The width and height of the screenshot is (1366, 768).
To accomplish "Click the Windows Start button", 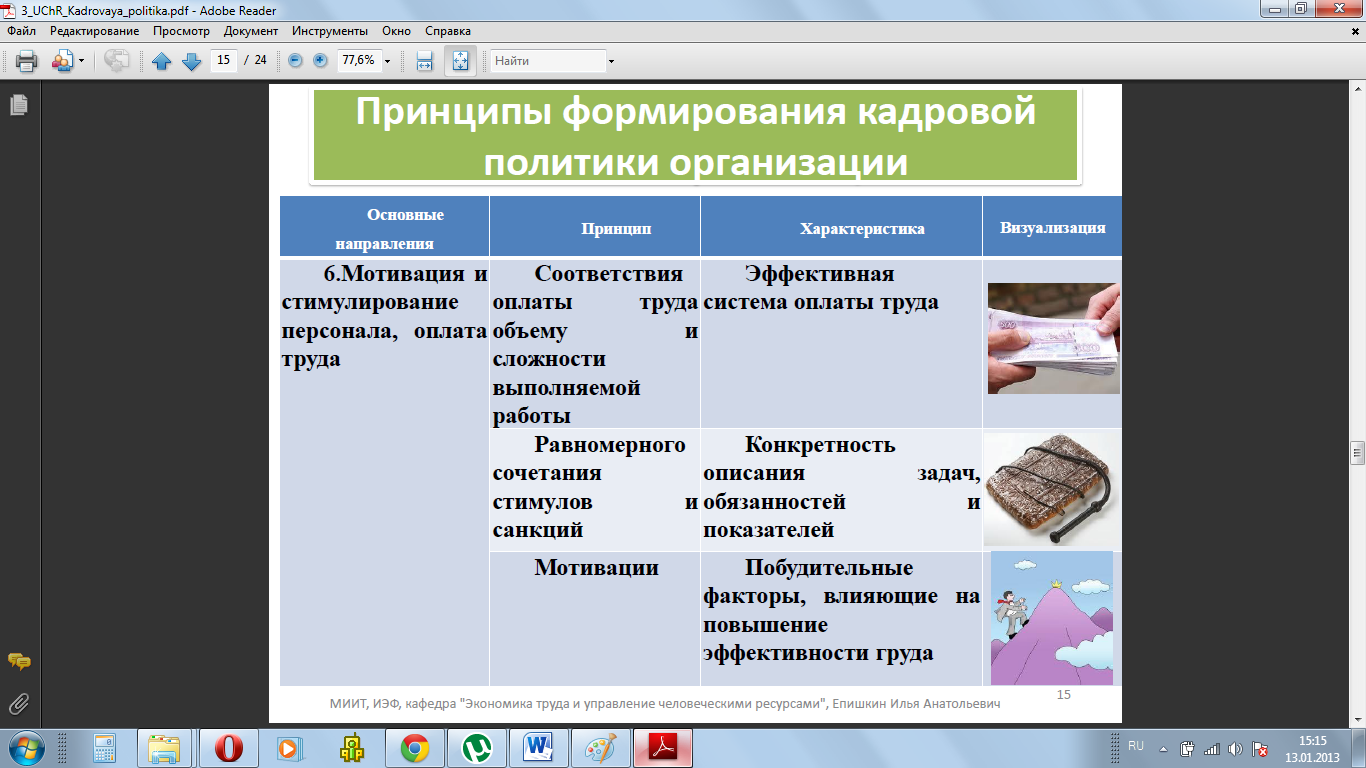I will click(25, 747).
